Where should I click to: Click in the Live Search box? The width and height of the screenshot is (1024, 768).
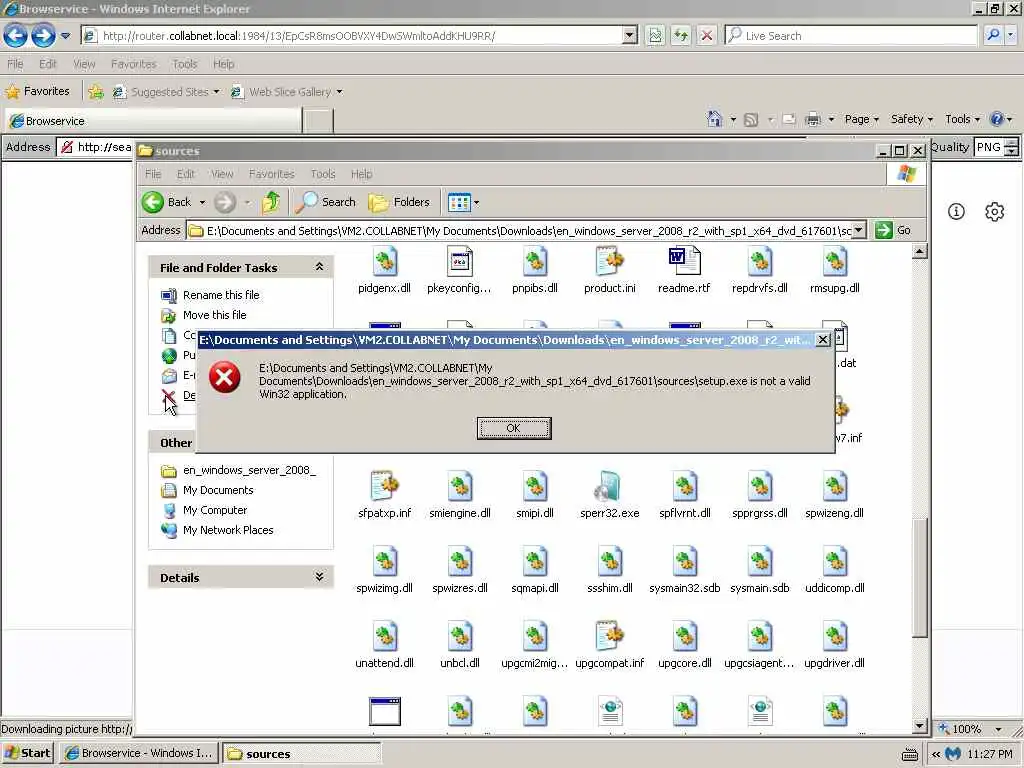[851, 35]
